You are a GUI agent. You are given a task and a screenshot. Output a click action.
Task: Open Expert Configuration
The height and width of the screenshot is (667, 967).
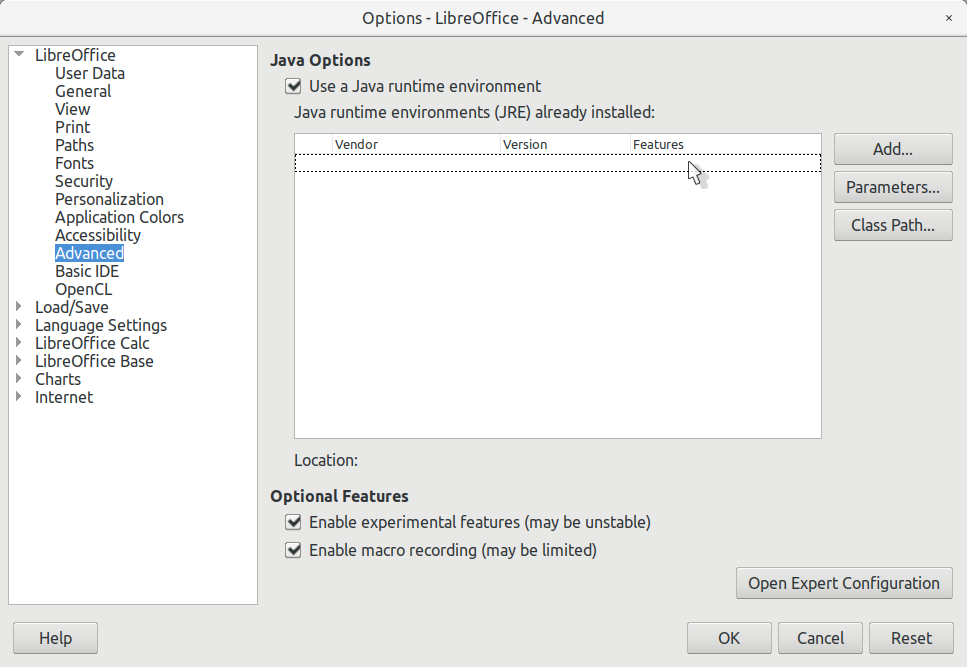tap(843, 583)
